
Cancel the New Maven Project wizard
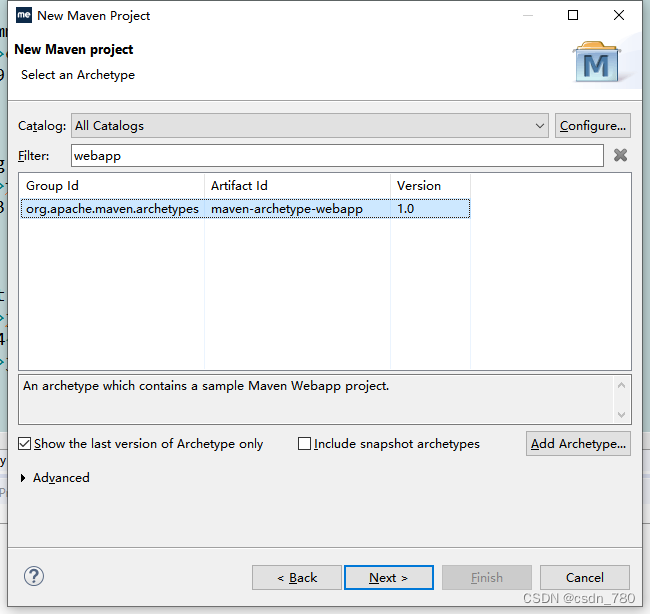(x=585, y=578)
